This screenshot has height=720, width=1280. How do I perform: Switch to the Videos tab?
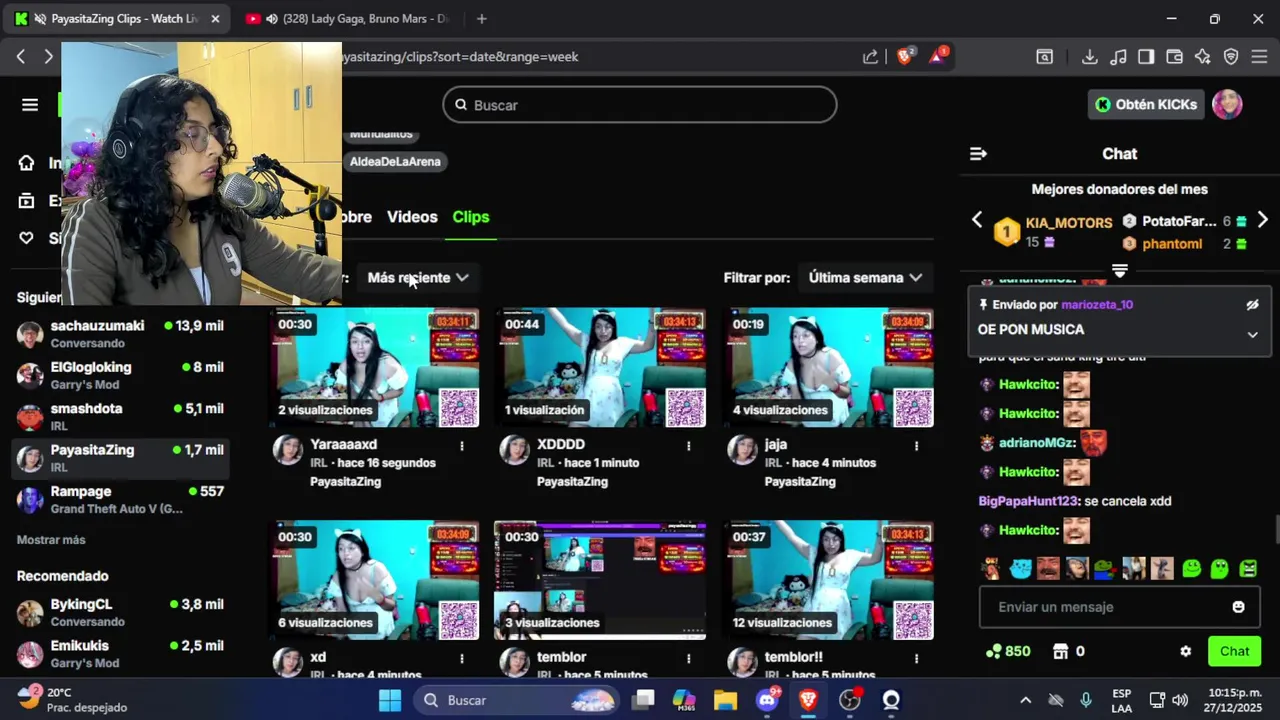pos(412,217)
